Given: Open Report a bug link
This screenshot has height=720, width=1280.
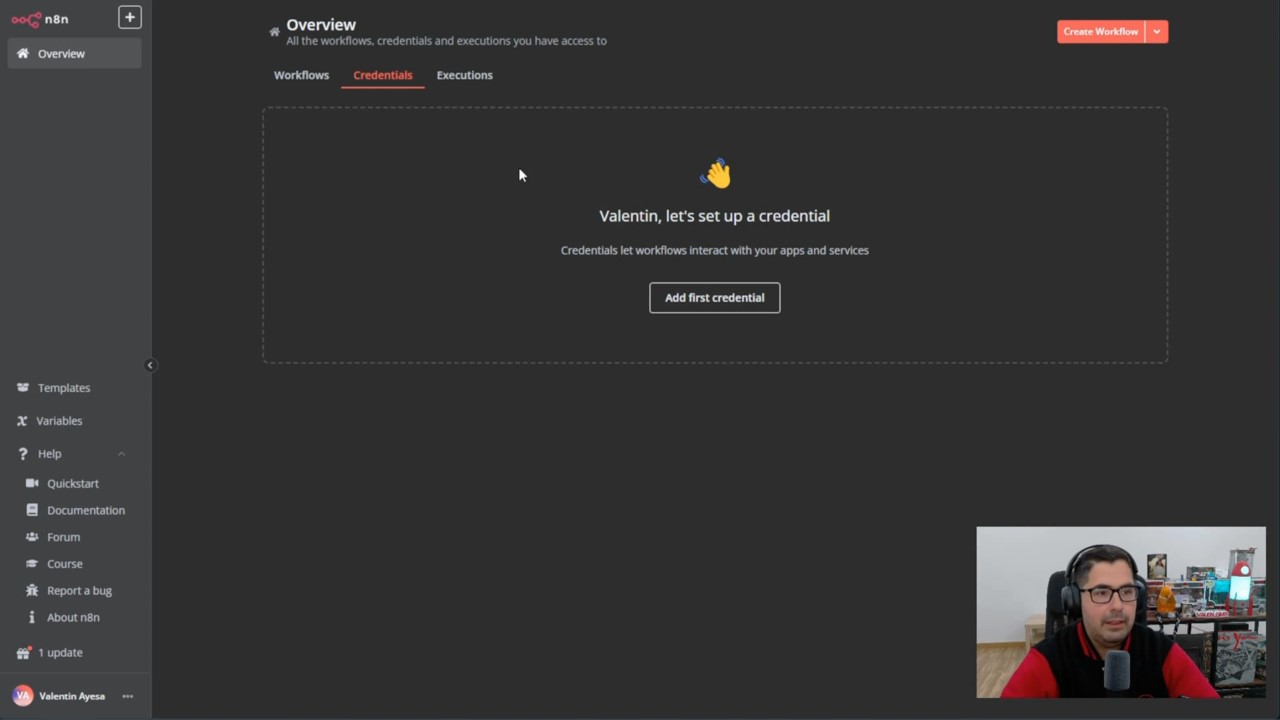Looking at the screenshot, I should [79, 591].
